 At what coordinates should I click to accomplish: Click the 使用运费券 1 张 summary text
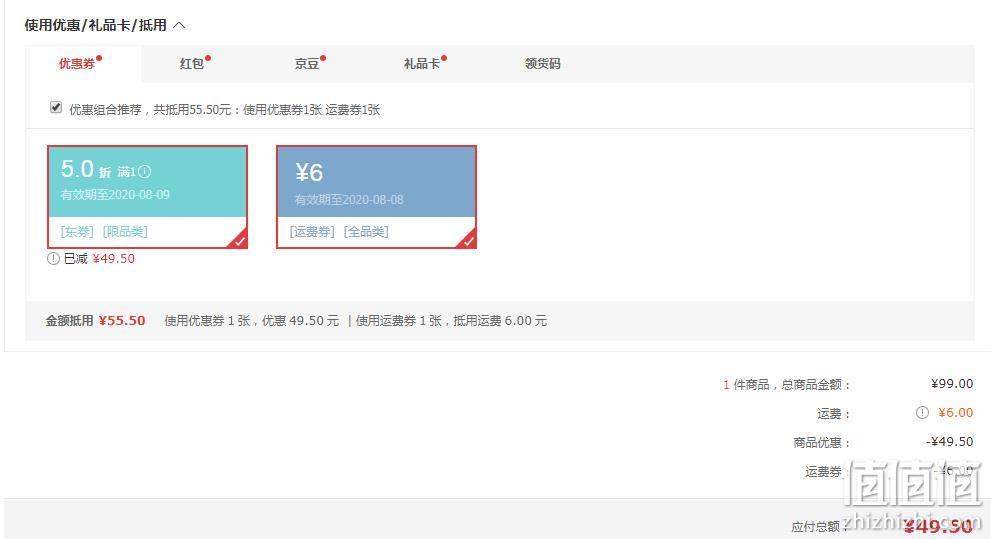point(399,321)
